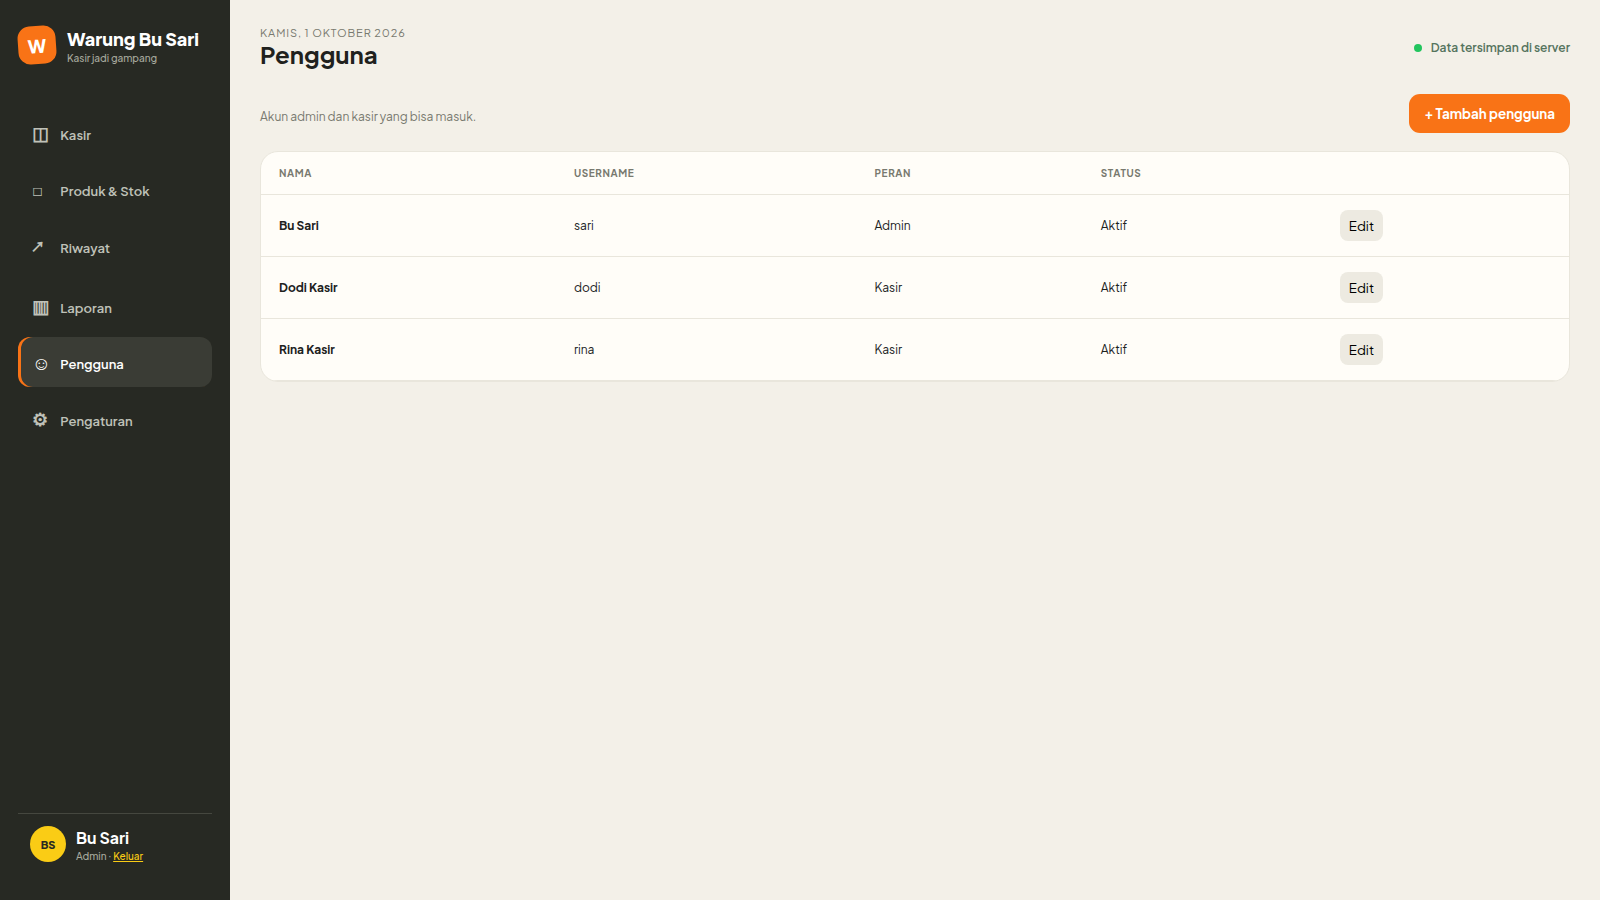Click the name Rina Kasir
This screenshot has width=1600, height=900.
(x=307, y=350)
